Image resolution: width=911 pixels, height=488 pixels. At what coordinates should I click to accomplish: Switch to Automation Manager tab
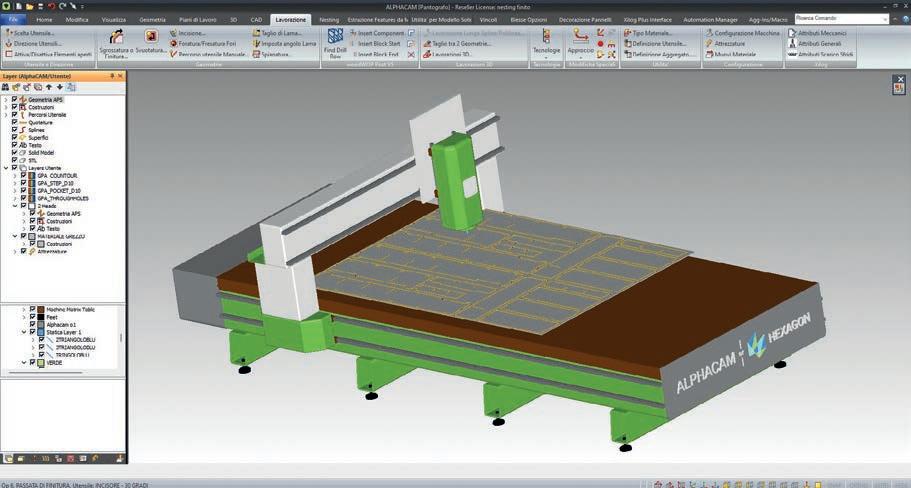(x=710, y=20)
